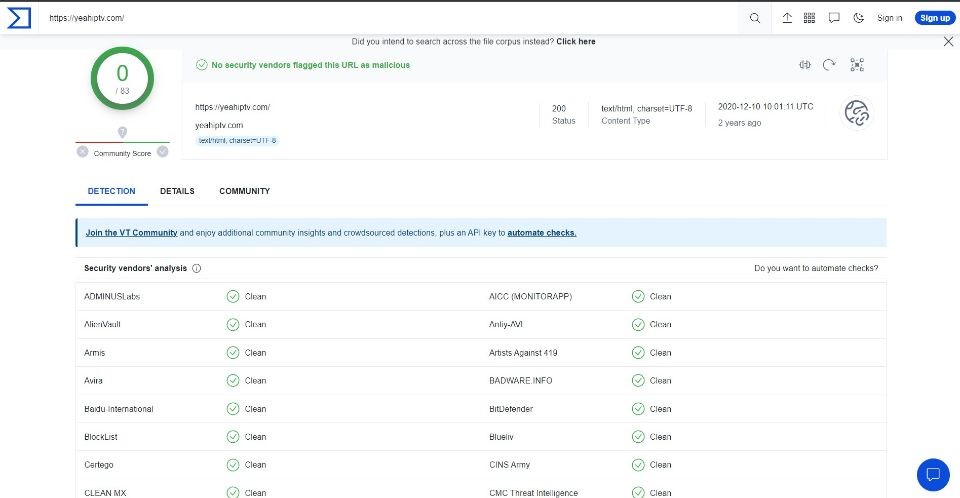The height and width of the screenshot is (498, 960).
Task: Click Armis clean check icon
Action: (233, 353)
